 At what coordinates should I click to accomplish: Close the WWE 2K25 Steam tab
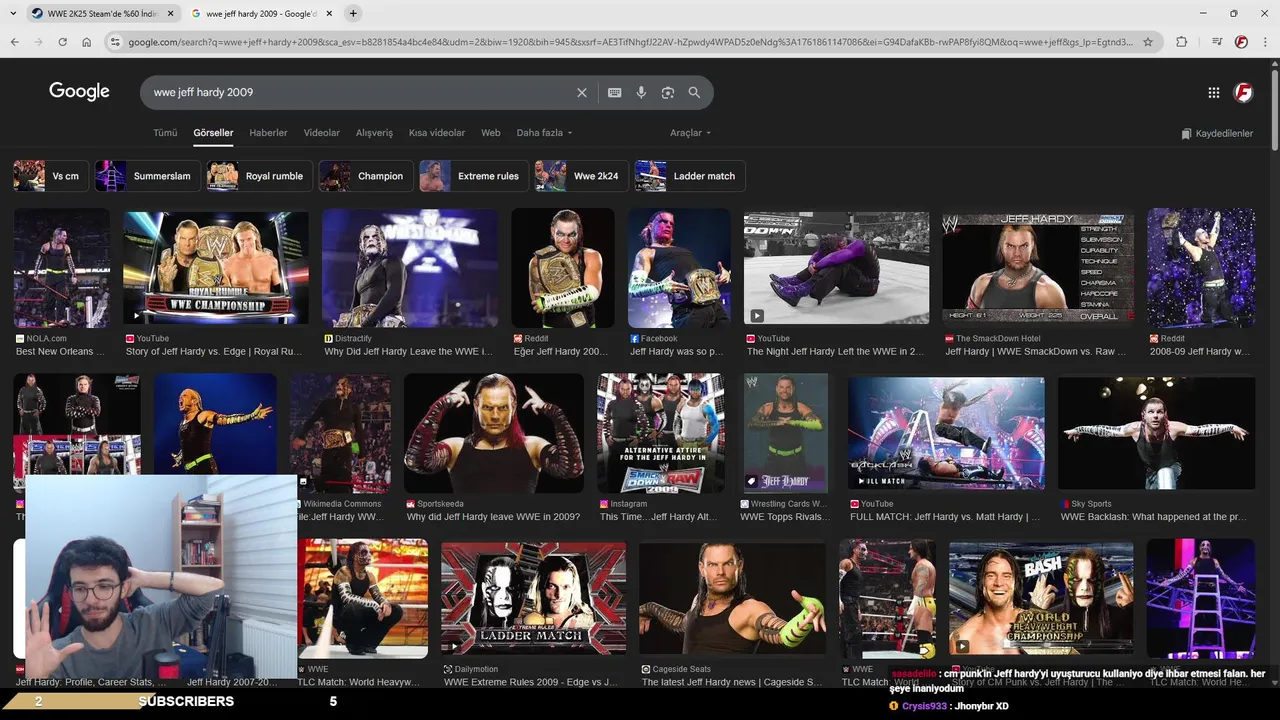[x=170, y=14]
